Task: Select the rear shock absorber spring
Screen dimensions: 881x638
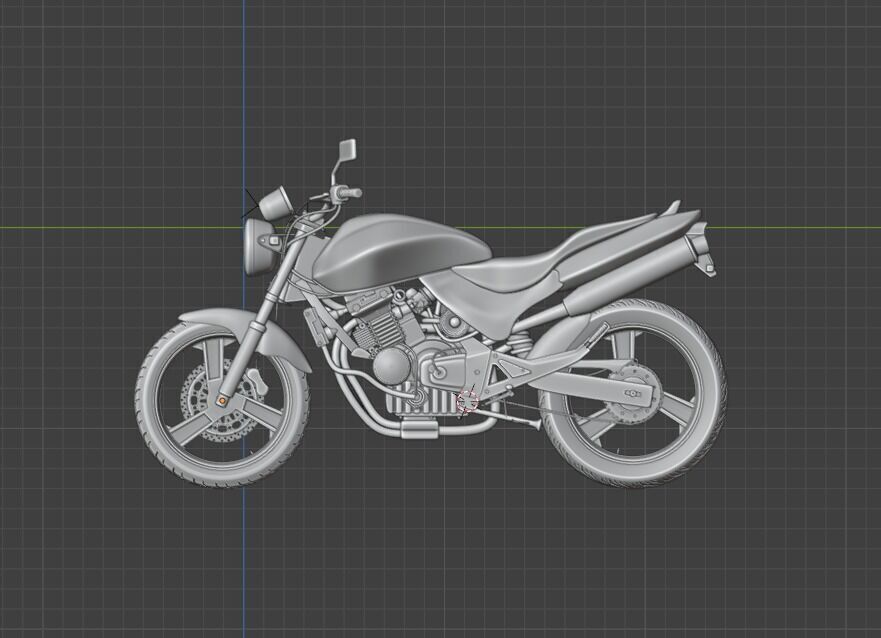Action: [x=521, y=341]
